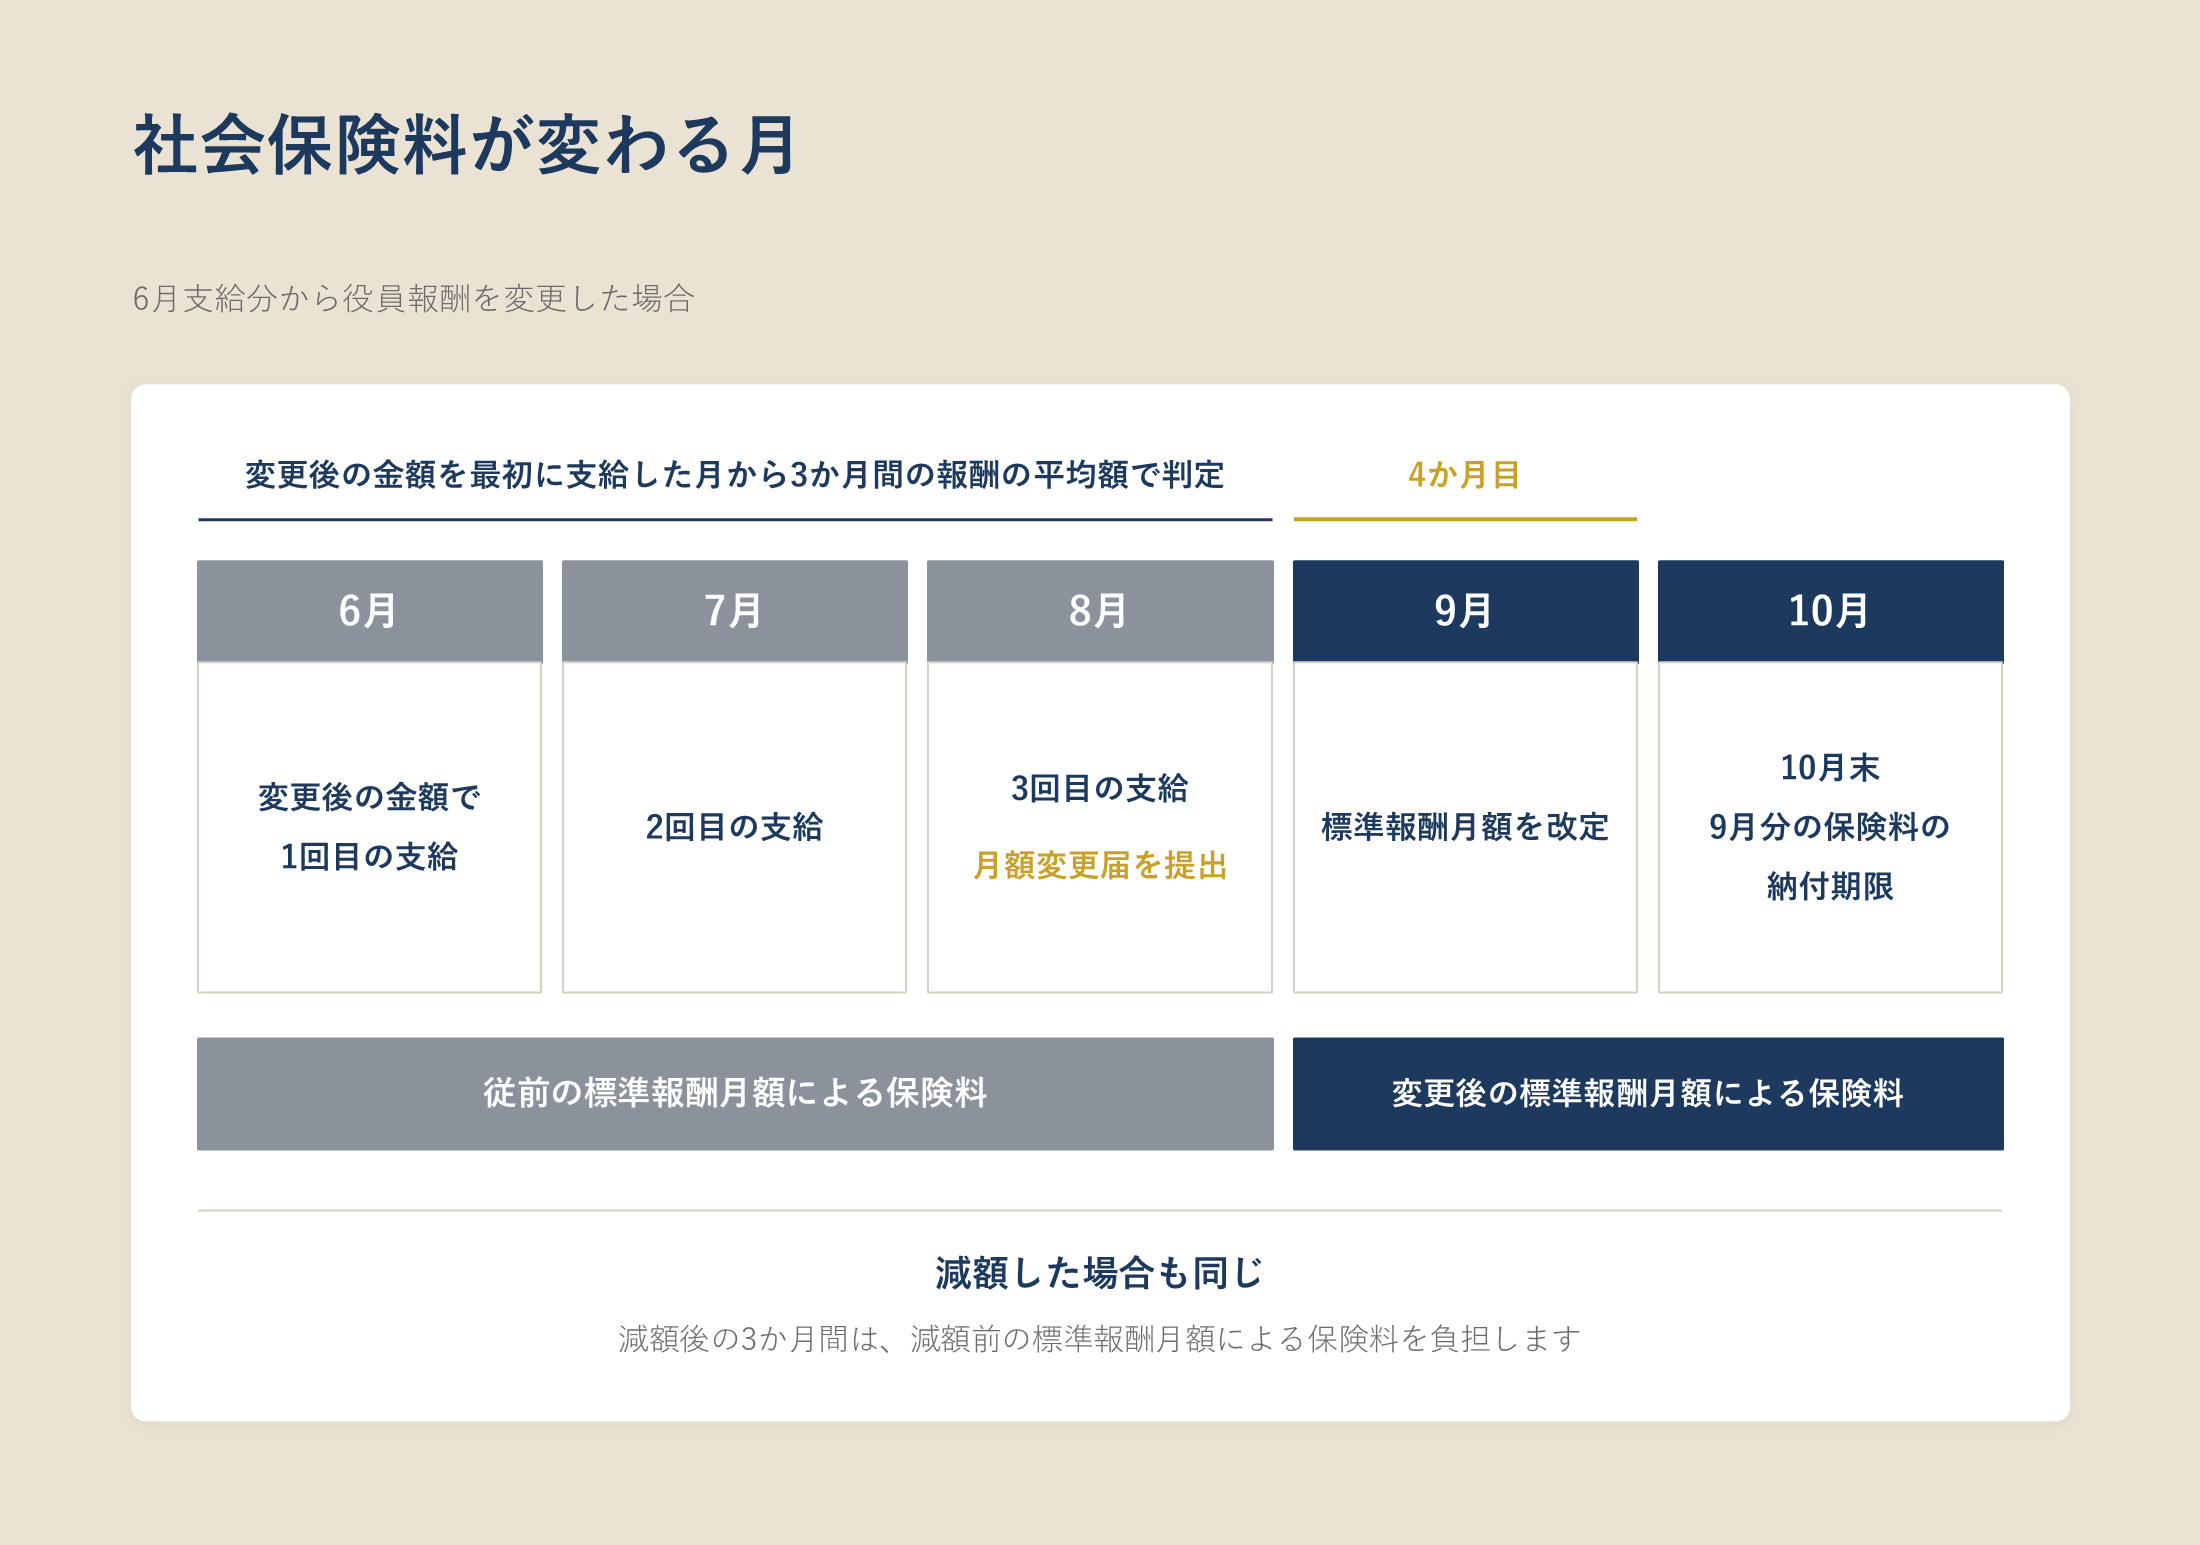Select text 納付期限
Screen dimensions: 2200x1545
pos(1830,886)
